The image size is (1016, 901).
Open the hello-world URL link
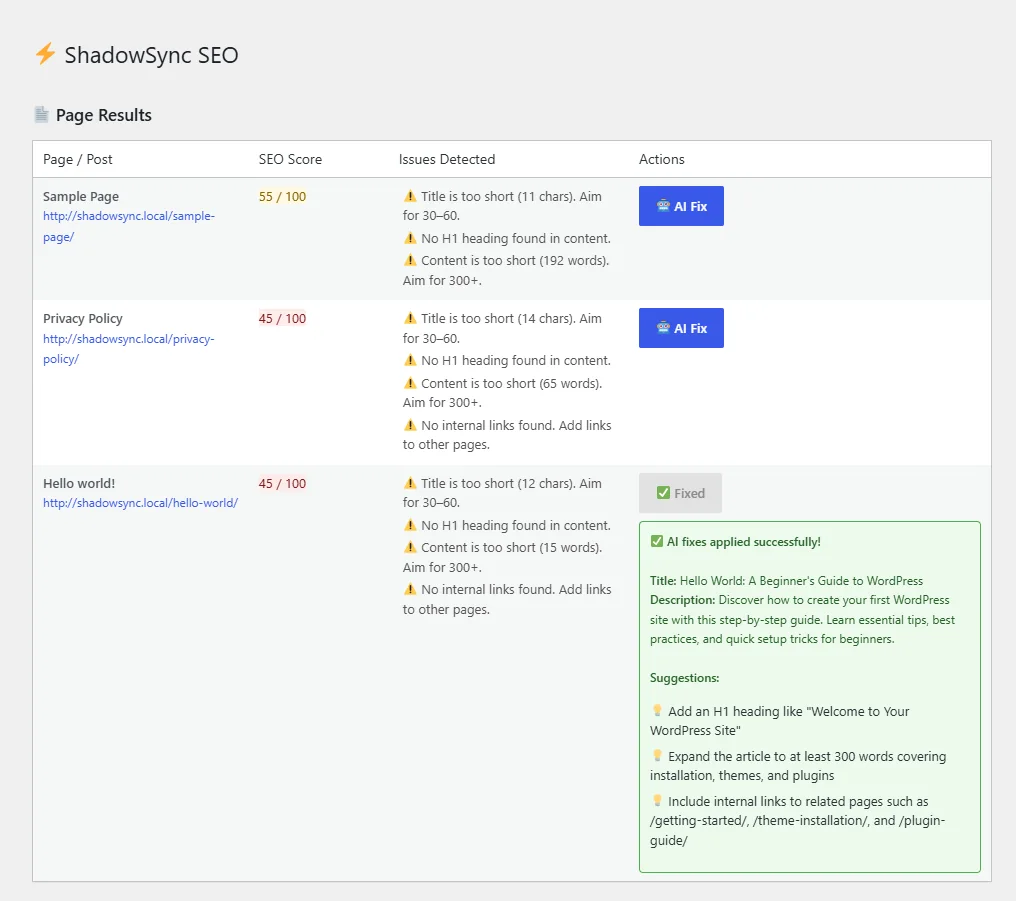pyautogui.click(x=141, y=503)
